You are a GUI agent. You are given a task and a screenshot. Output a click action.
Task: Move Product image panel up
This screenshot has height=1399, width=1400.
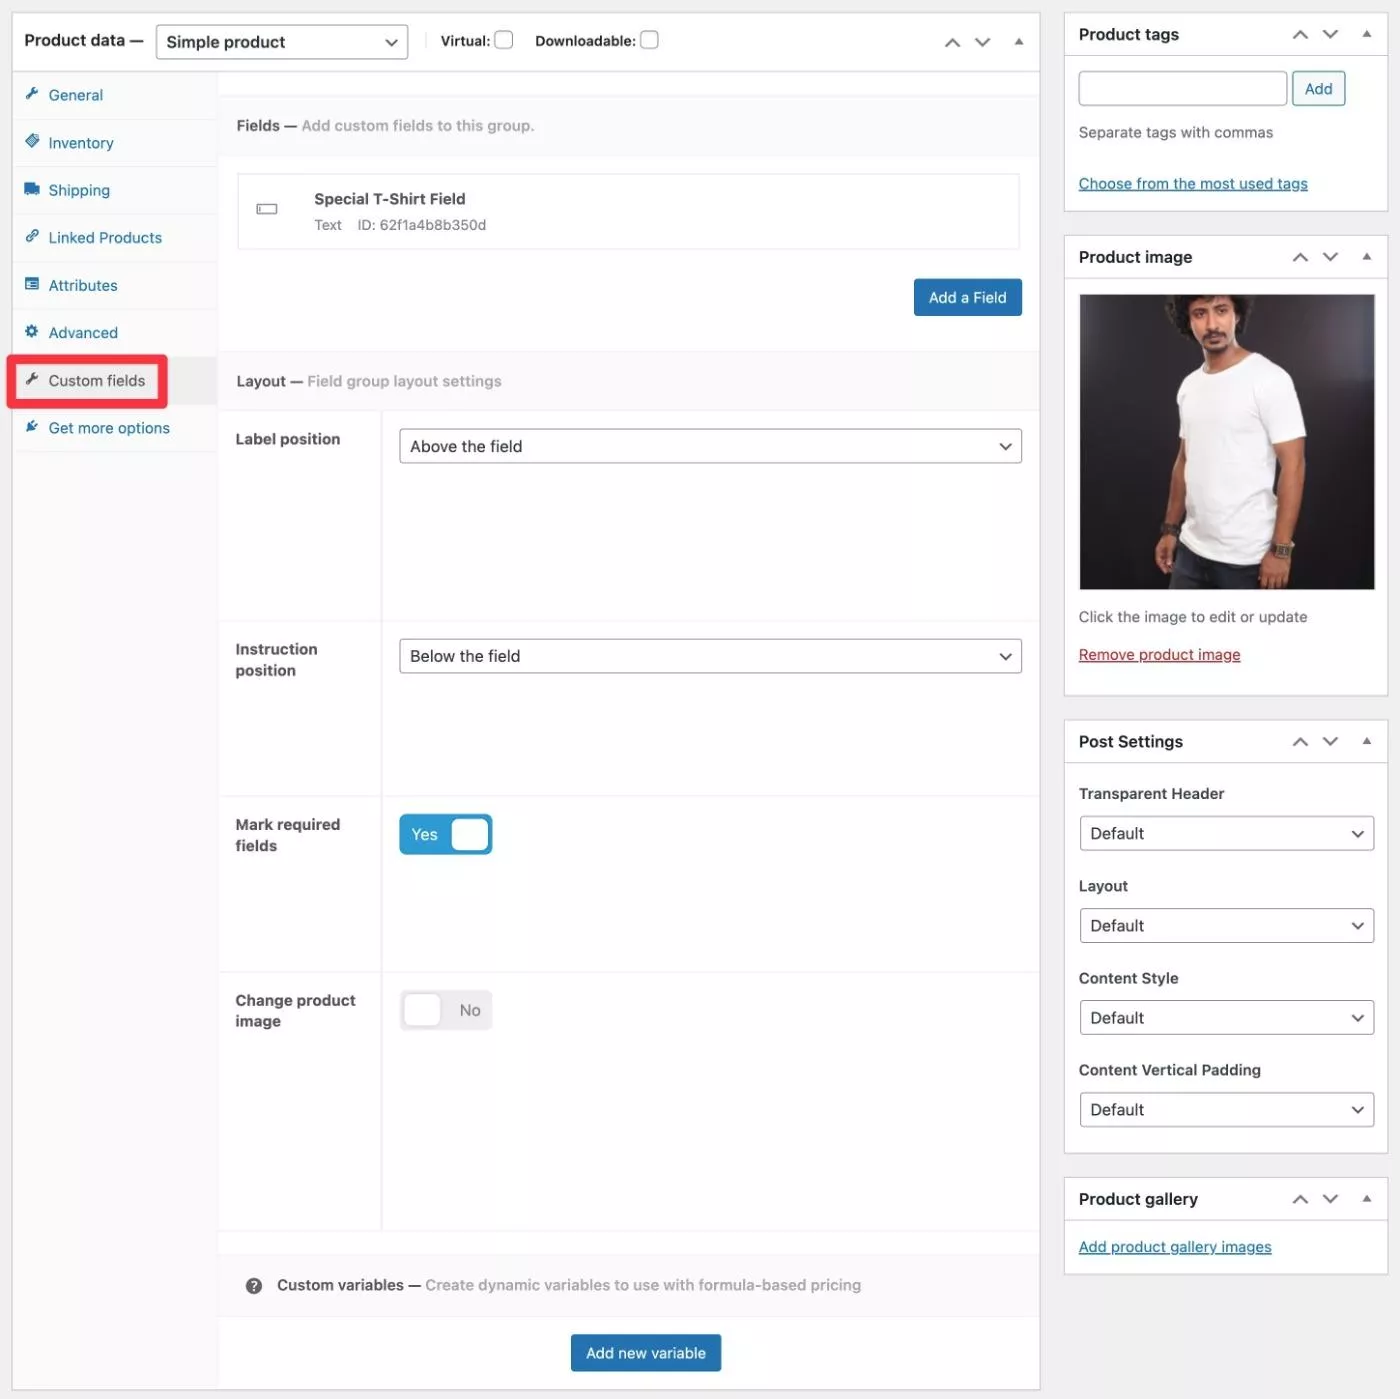pos(1300,257)
